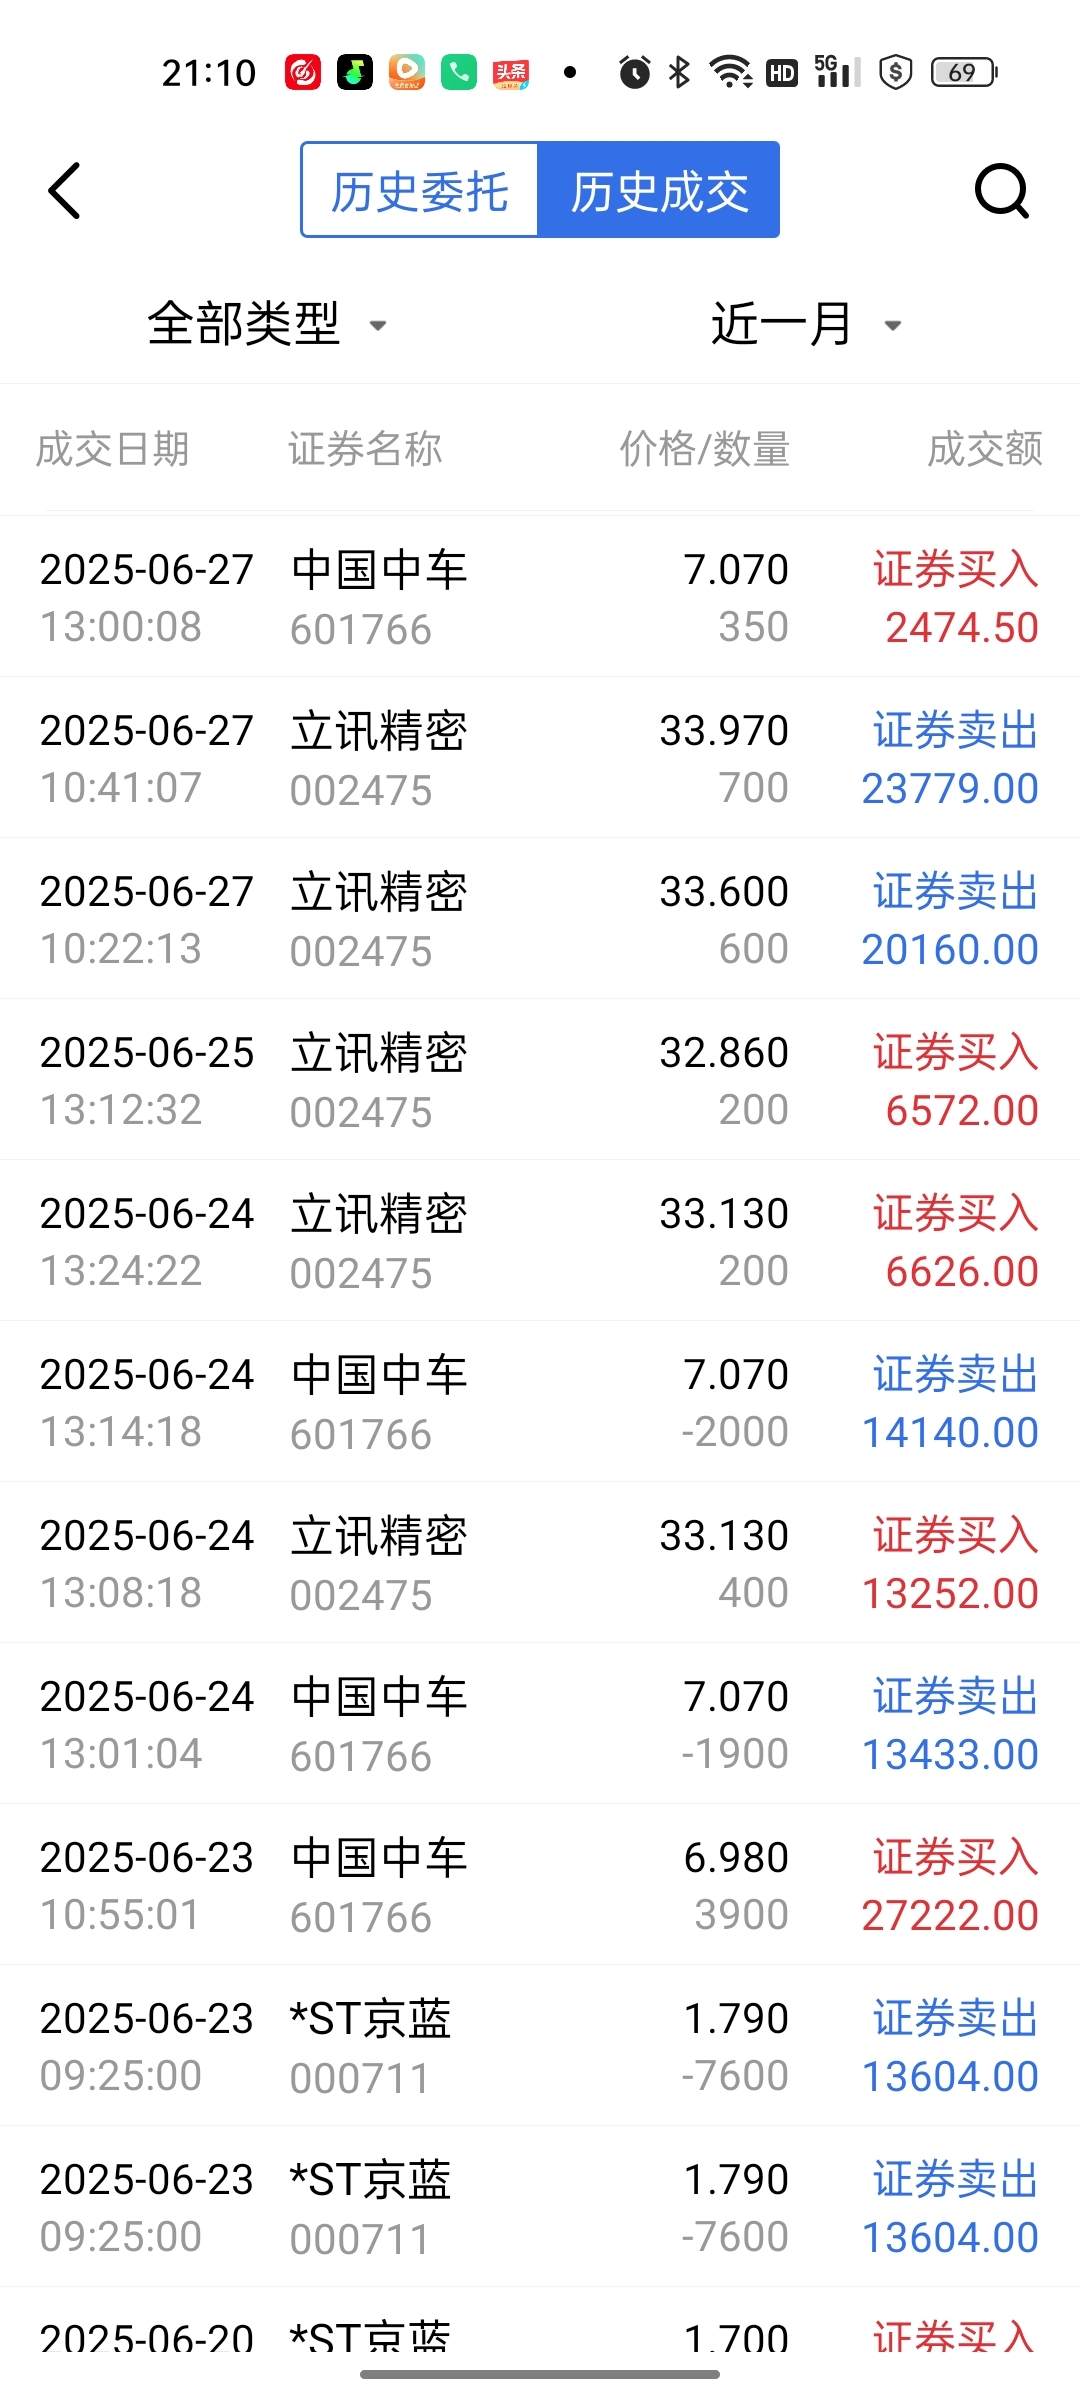
Task: Open the 近一月 date range dropdown
Action: coord(806,324)
